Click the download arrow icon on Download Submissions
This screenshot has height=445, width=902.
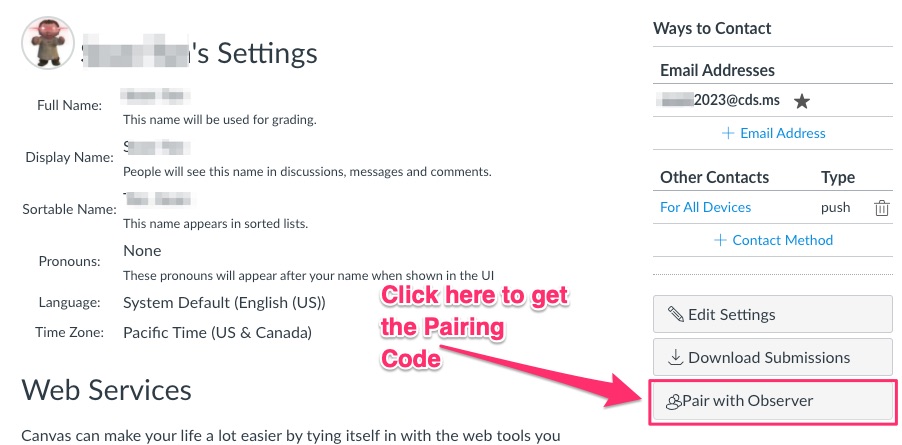click(x=675, y=358)
